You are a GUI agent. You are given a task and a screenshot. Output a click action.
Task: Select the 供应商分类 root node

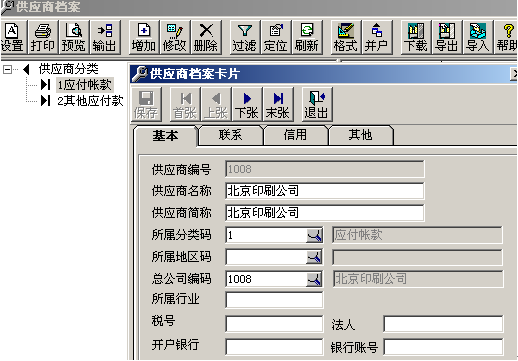[68, 69]
